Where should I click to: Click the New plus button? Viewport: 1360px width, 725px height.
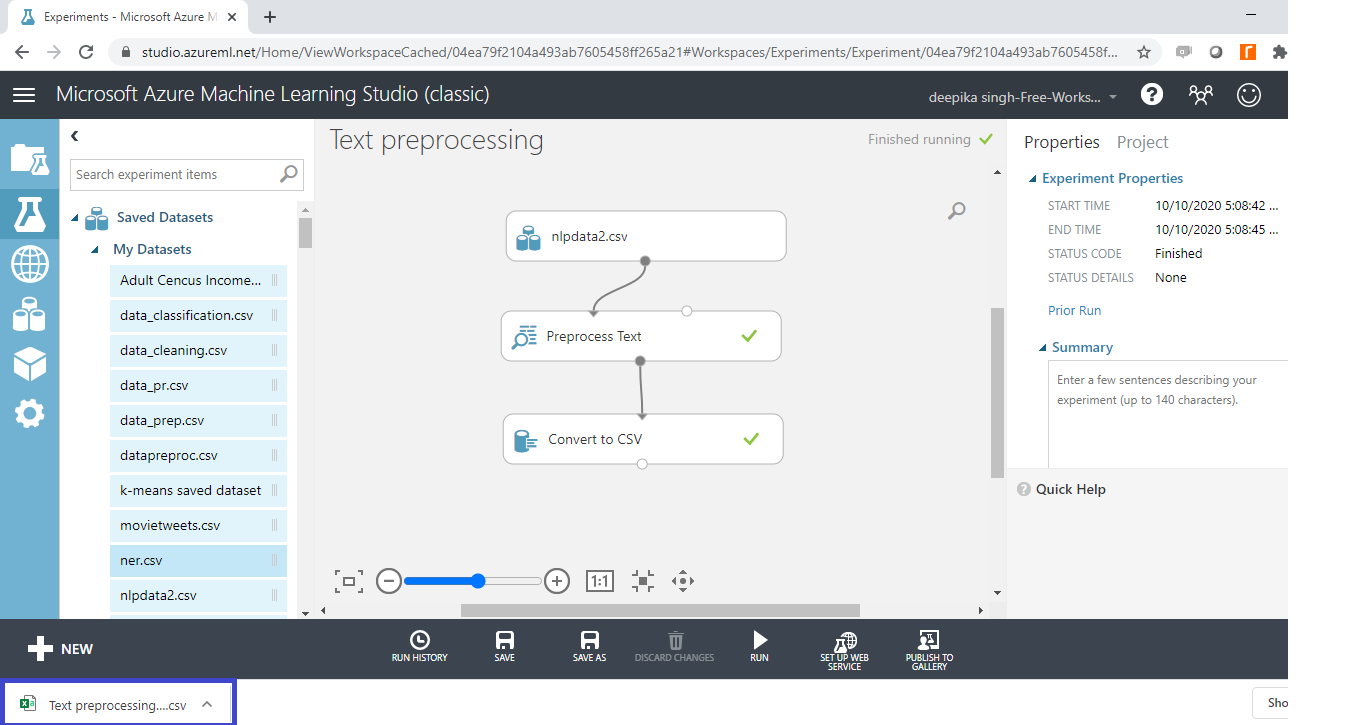point(60,649)
